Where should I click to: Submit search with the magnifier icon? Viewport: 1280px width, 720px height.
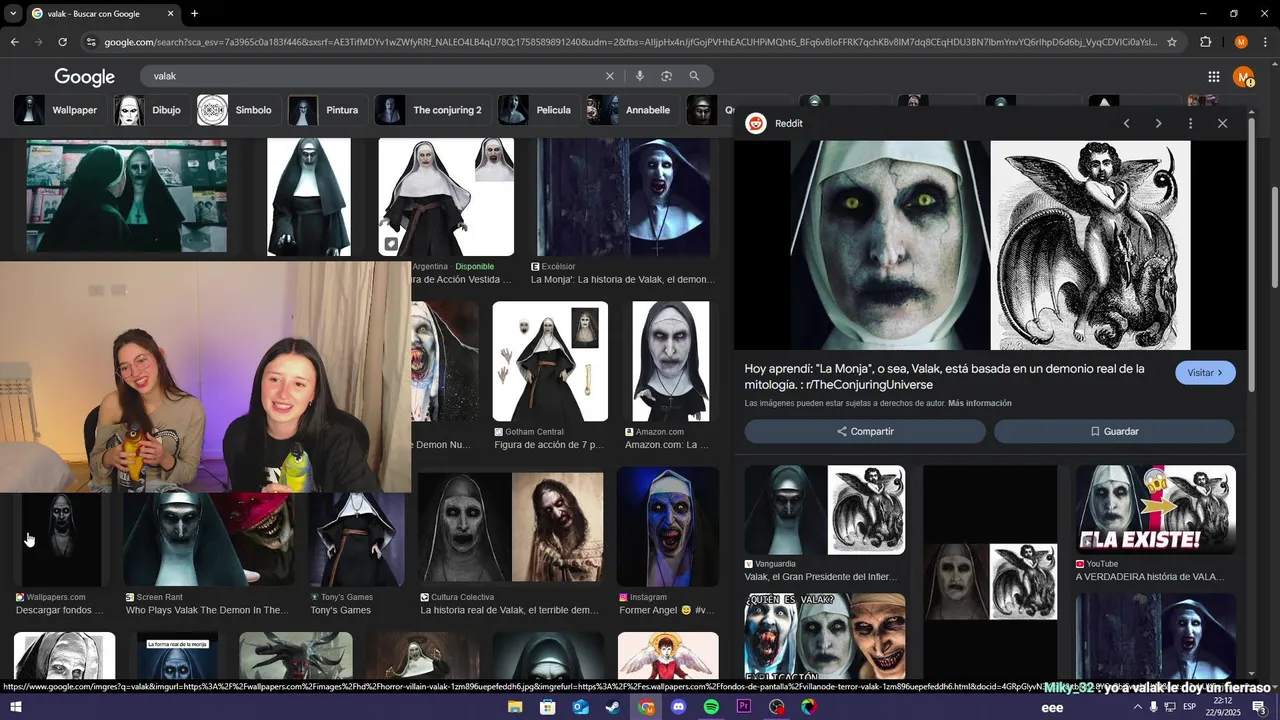pyautogui.click(x=694, y=76)
